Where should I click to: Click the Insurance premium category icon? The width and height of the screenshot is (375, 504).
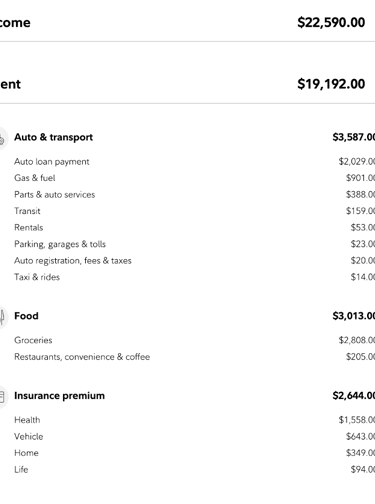tap(2, 397)
